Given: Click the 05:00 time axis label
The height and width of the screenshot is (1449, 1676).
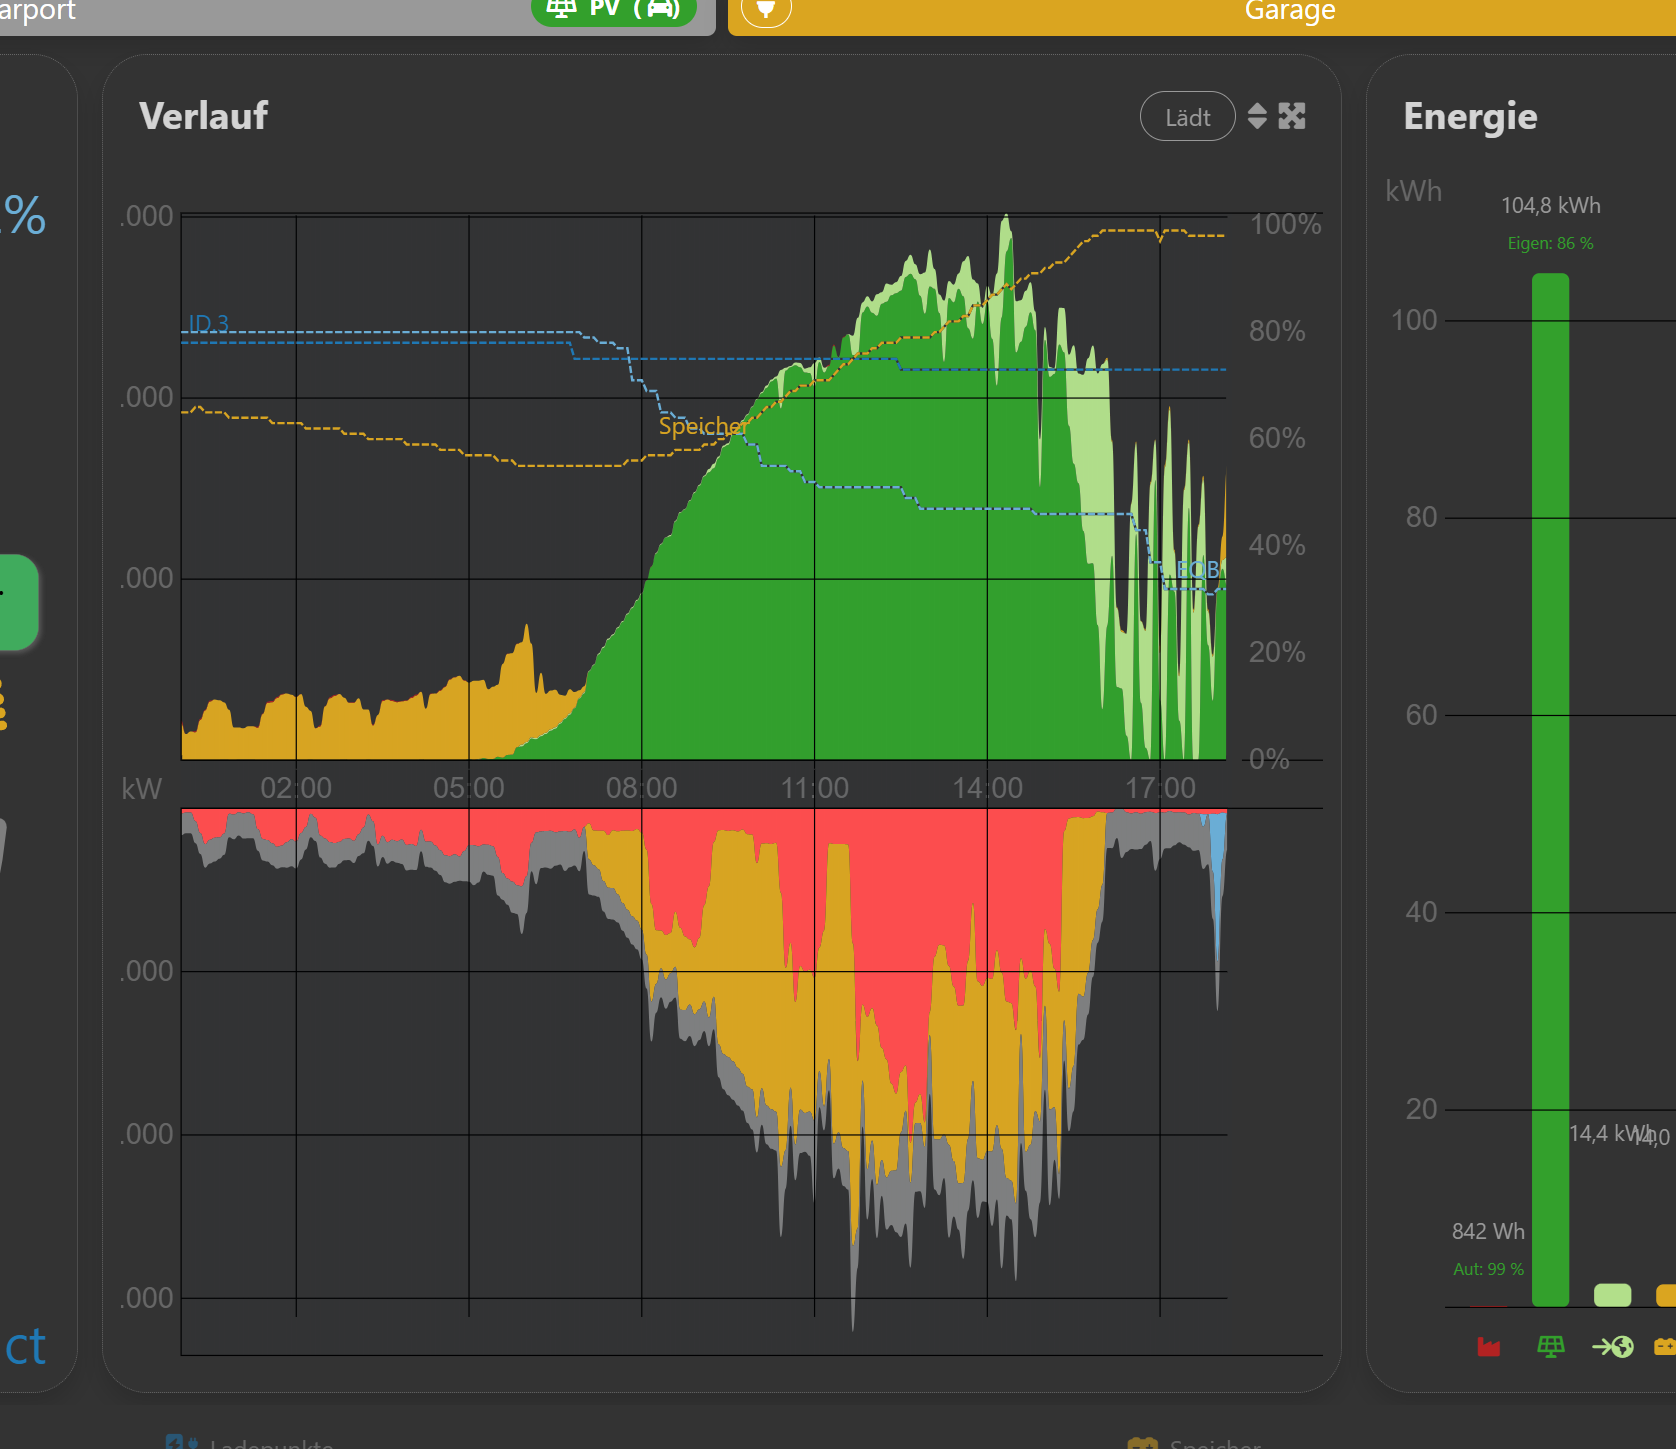Looking at the screenshot, I should tap(469, 788).
